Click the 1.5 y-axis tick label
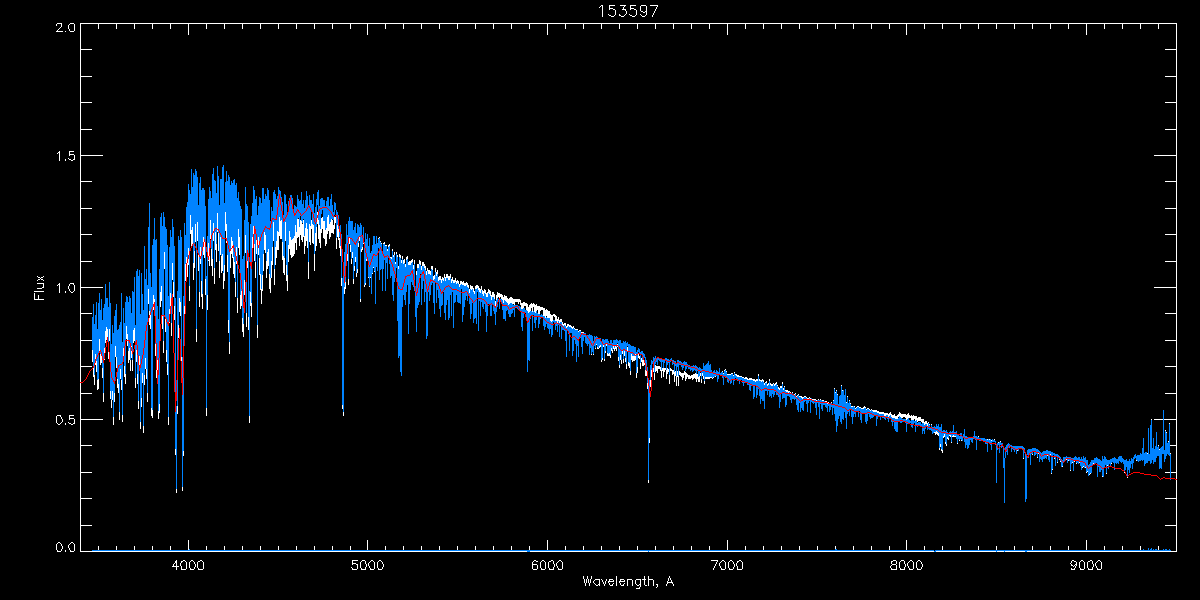 pos(64,157)
